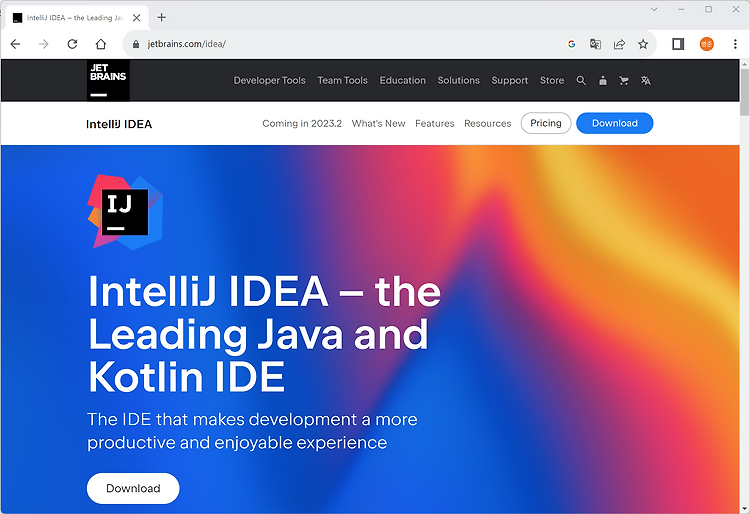Click the scrollbar up arrow
The width and height of the screenshot is (750, 514).
coord(745,64)
